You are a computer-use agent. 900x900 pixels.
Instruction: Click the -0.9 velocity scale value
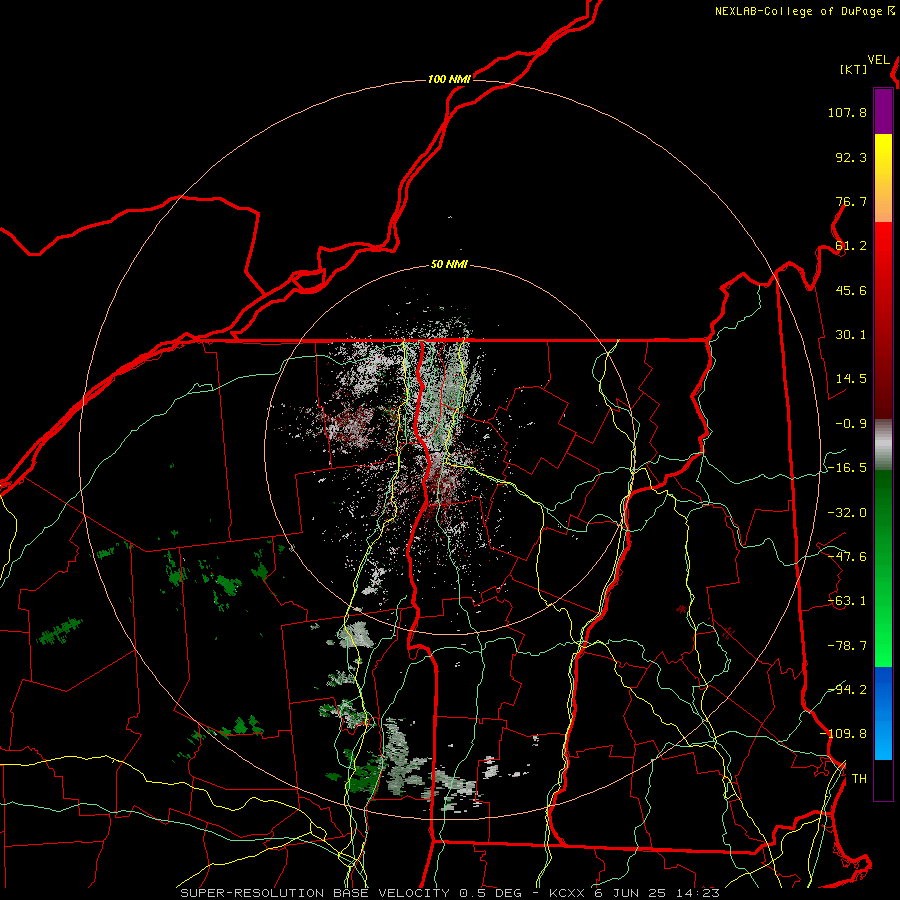pos(851,424)
